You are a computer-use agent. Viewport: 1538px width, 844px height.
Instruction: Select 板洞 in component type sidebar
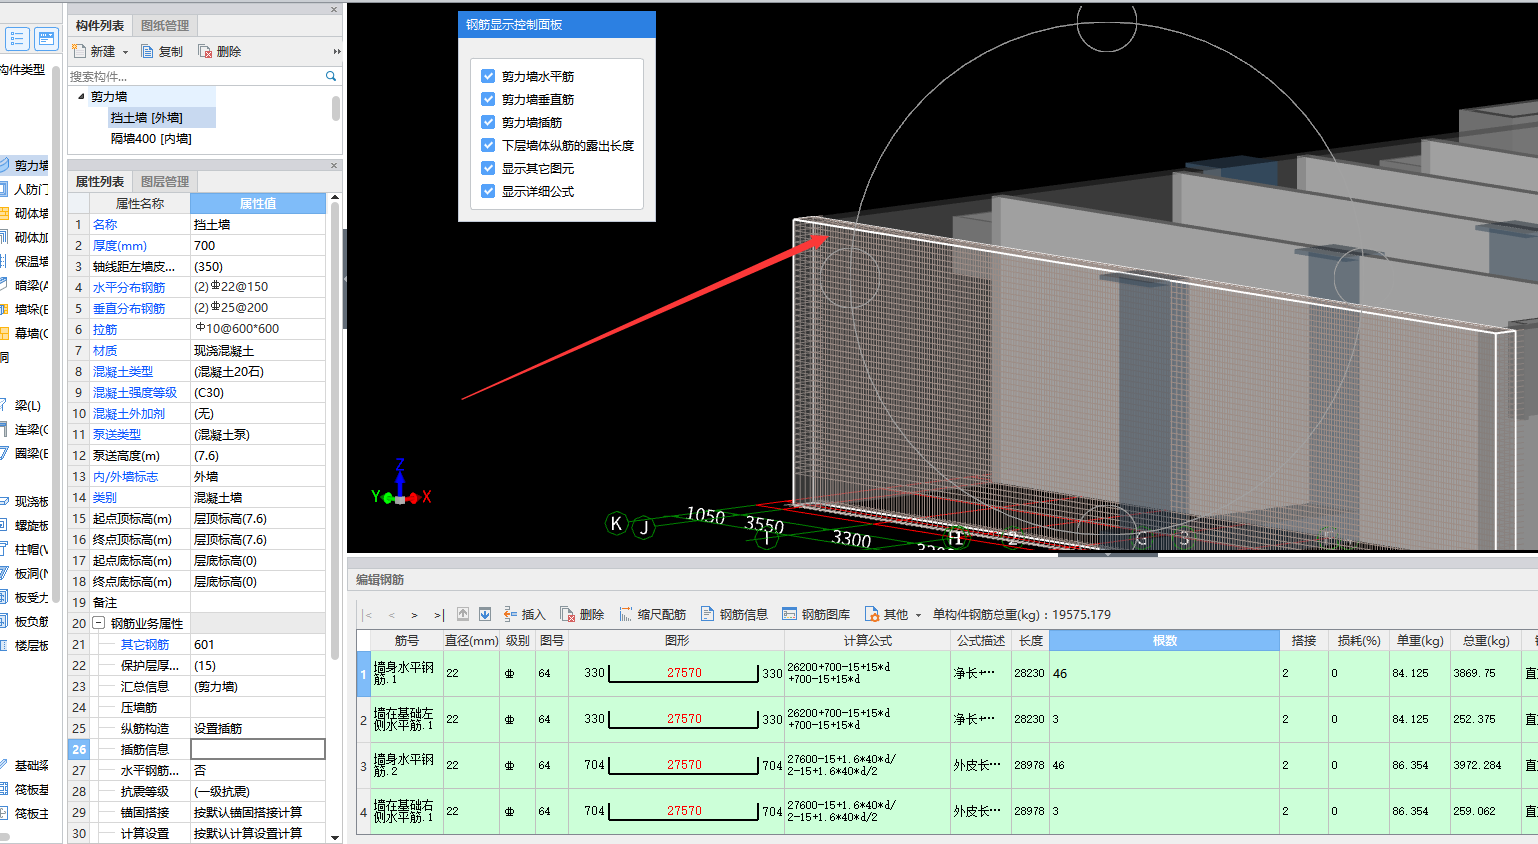point(25,573)
